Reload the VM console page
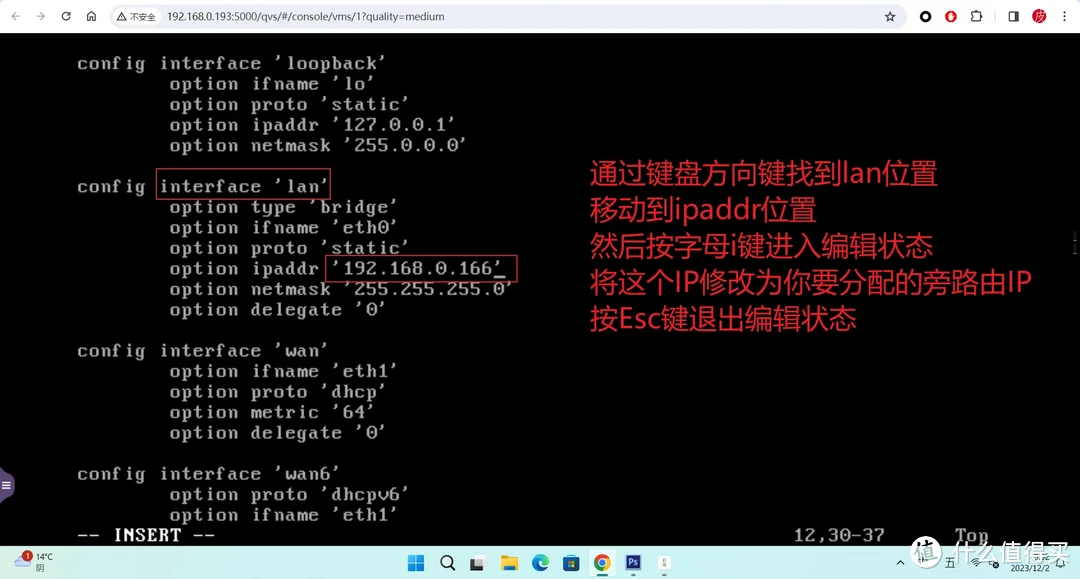1080x579 pixels. (66, 17)
